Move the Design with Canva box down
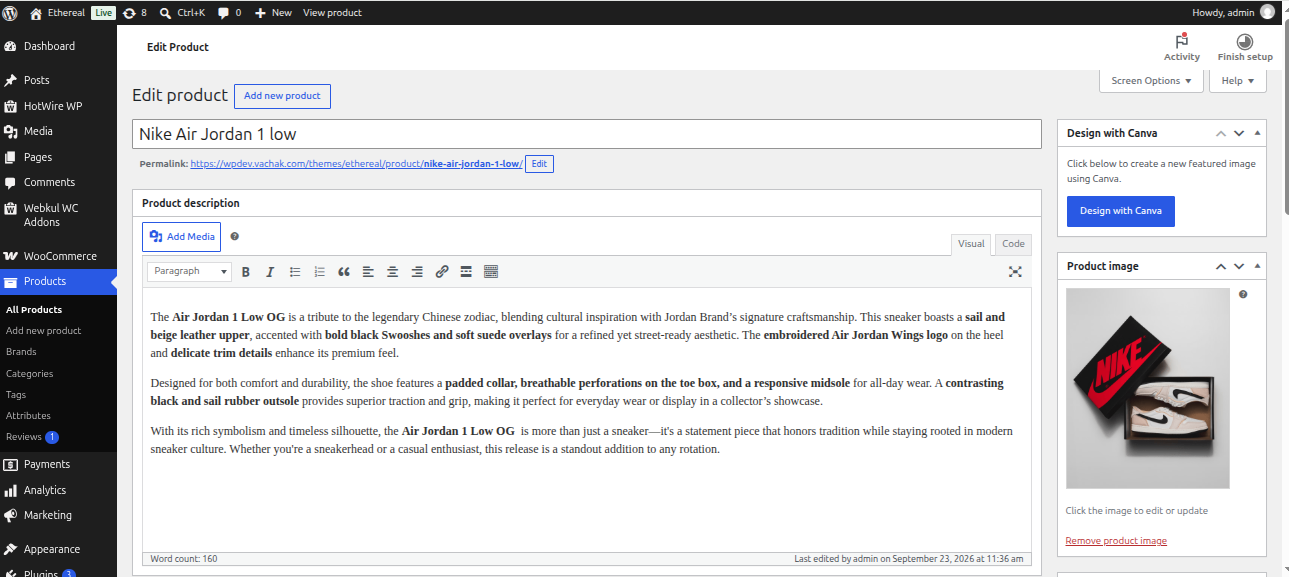The image size is (1289, 577). (x=1239, y=133)
